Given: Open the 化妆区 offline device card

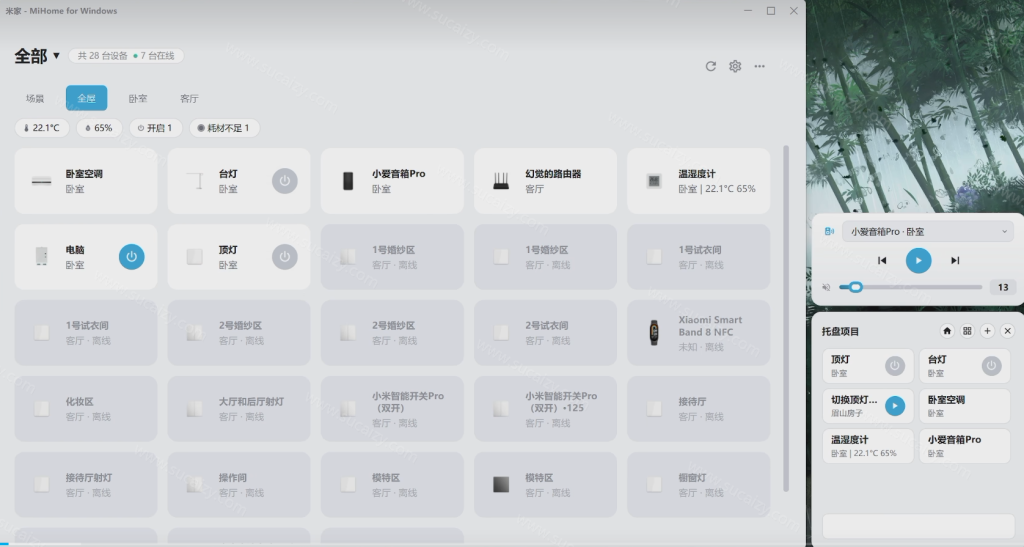Looking at the screenshot, I should click(86, 409).
